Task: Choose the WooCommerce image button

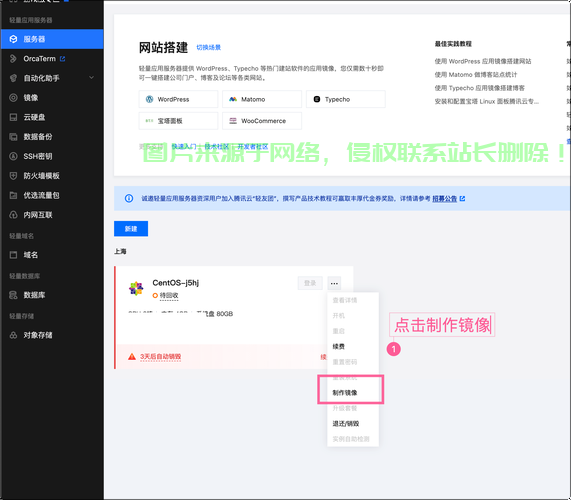Action: (262, 121)
